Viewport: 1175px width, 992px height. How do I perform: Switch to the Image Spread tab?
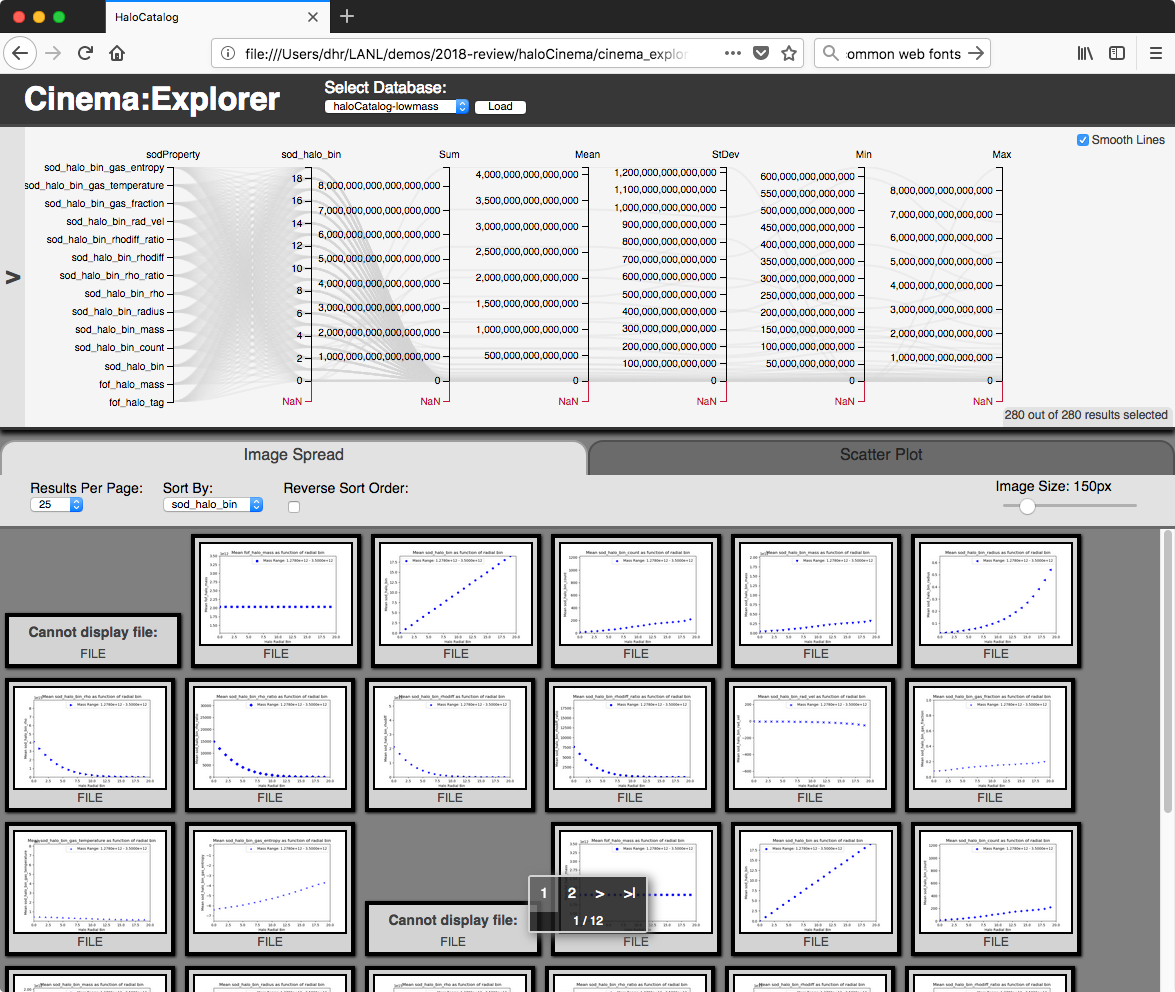pos(293,455)
